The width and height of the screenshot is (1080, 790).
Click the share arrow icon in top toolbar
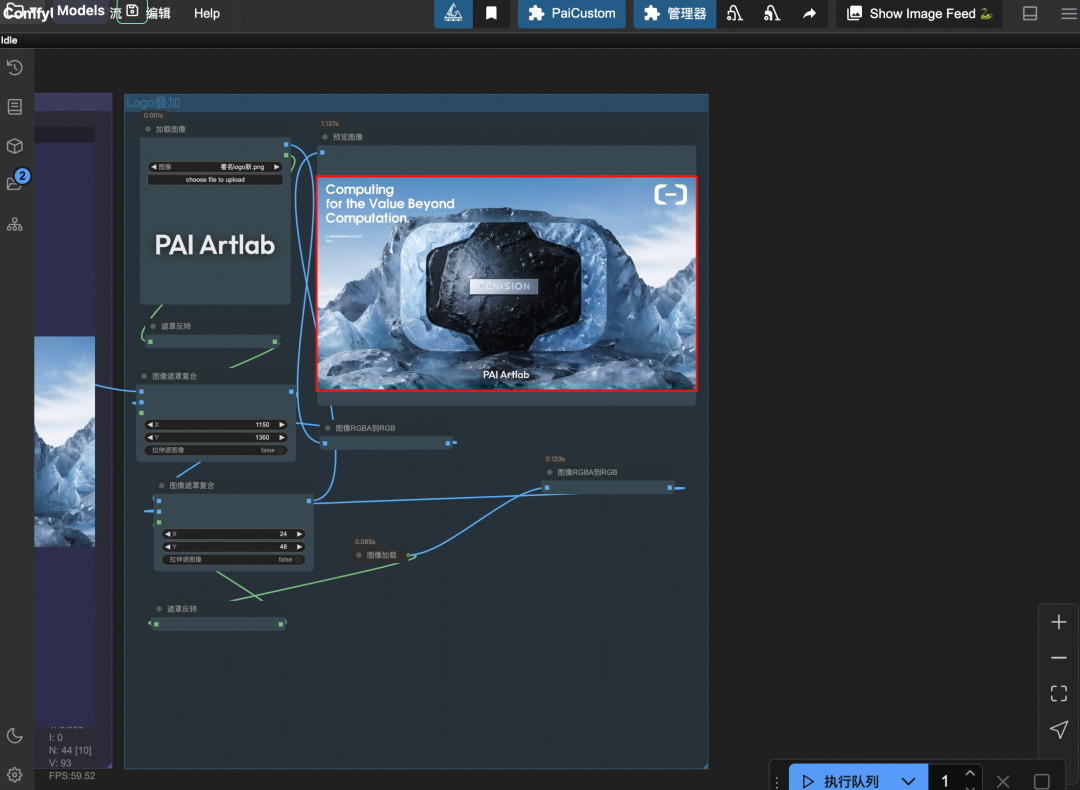tap(809, 13)
